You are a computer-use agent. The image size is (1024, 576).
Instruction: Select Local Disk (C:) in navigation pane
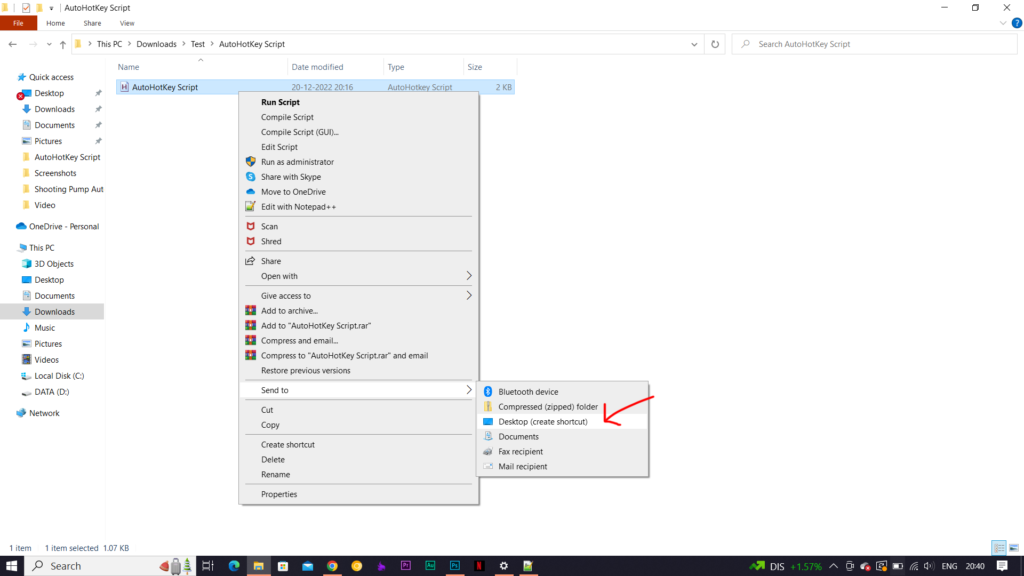(59, 376)
